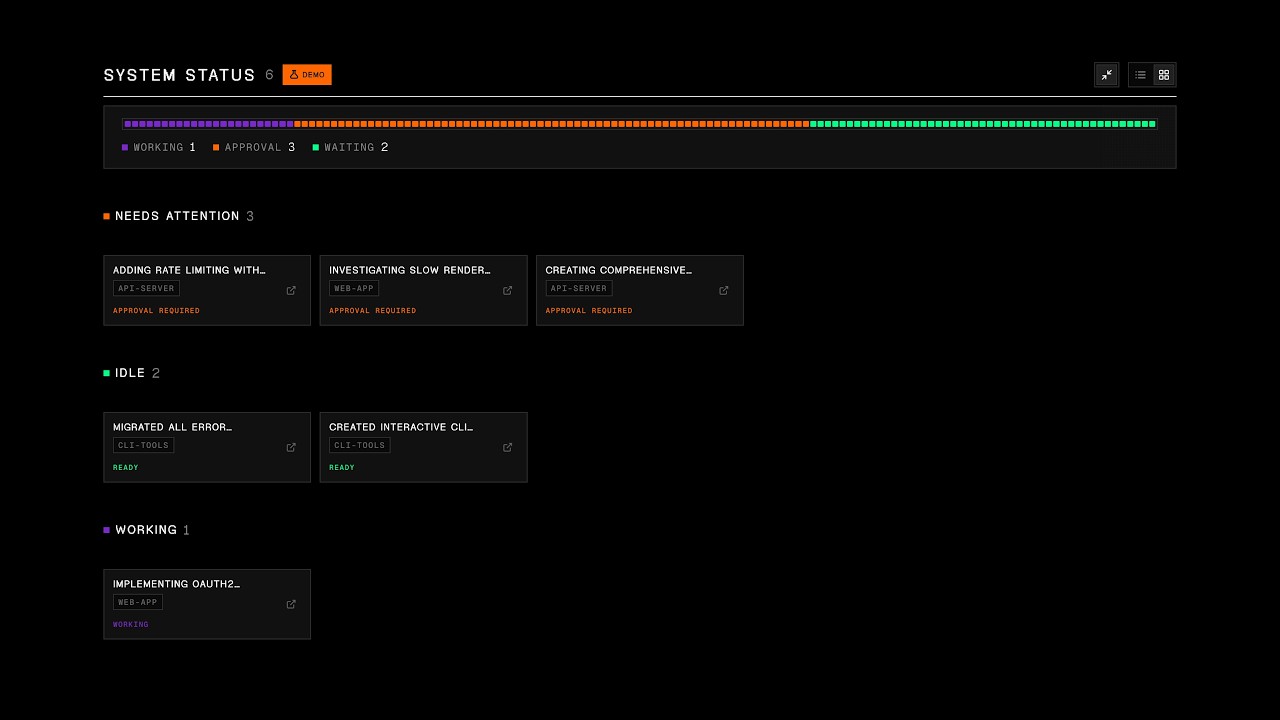Switch to list view layout
Image resolution: width=1280 pixels, height=720 pixels.
coord(1140,75)
